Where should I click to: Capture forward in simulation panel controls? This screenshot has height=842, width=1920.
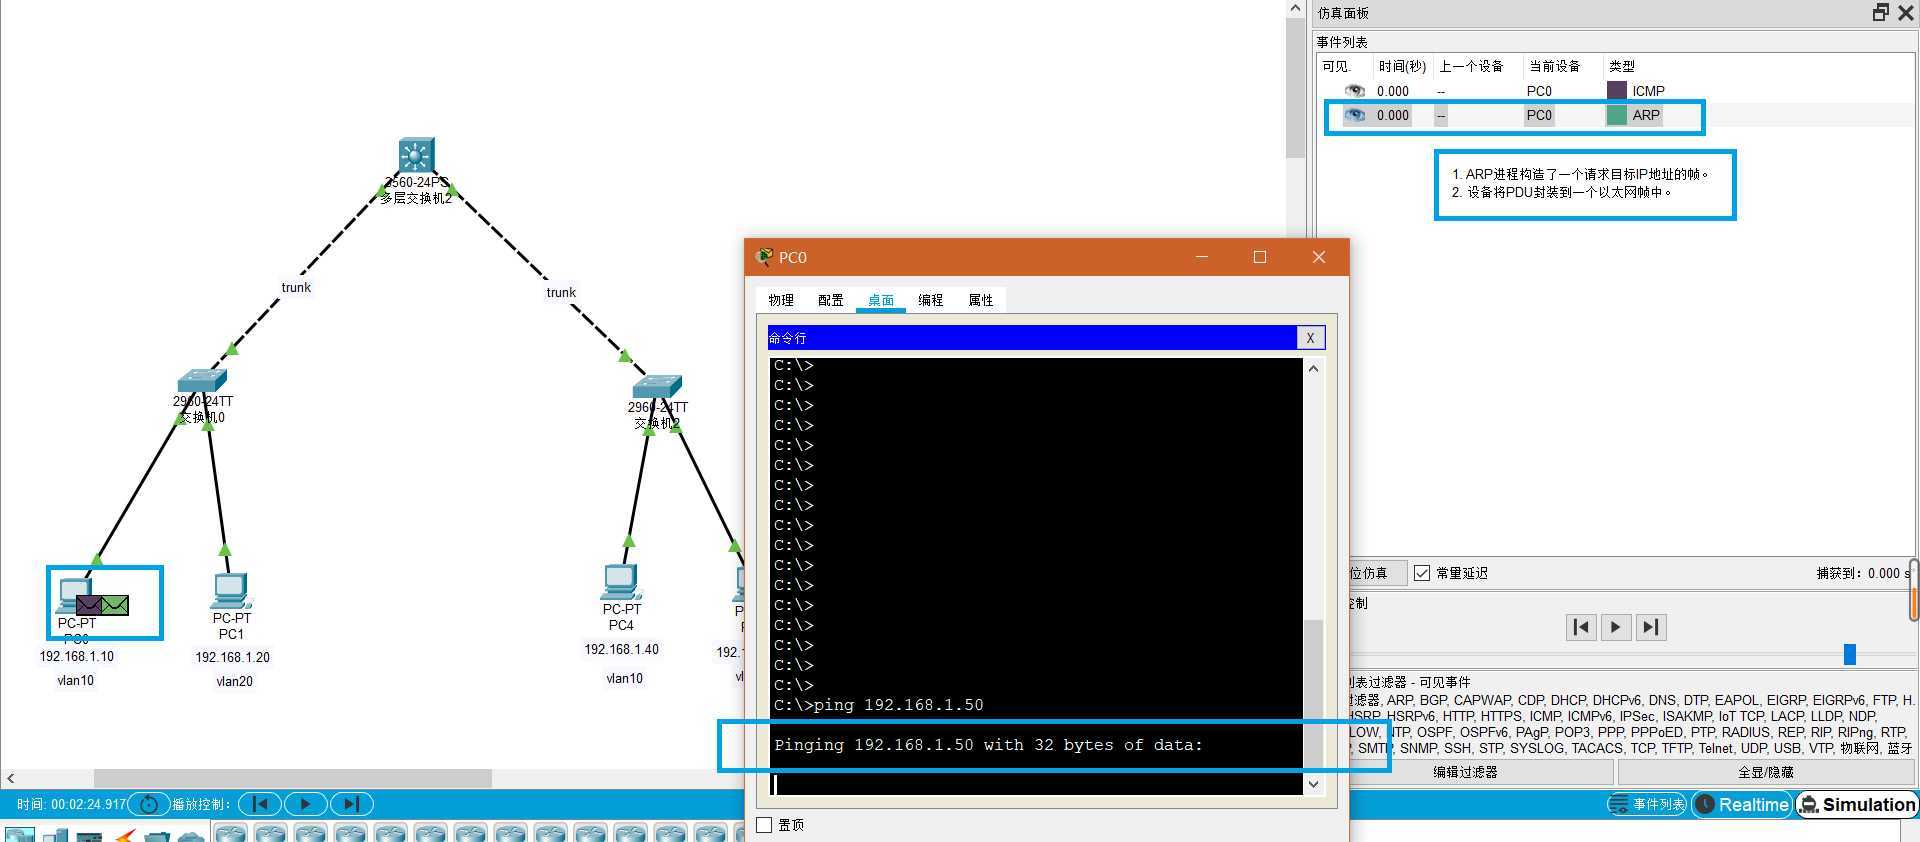[1651, 627]
